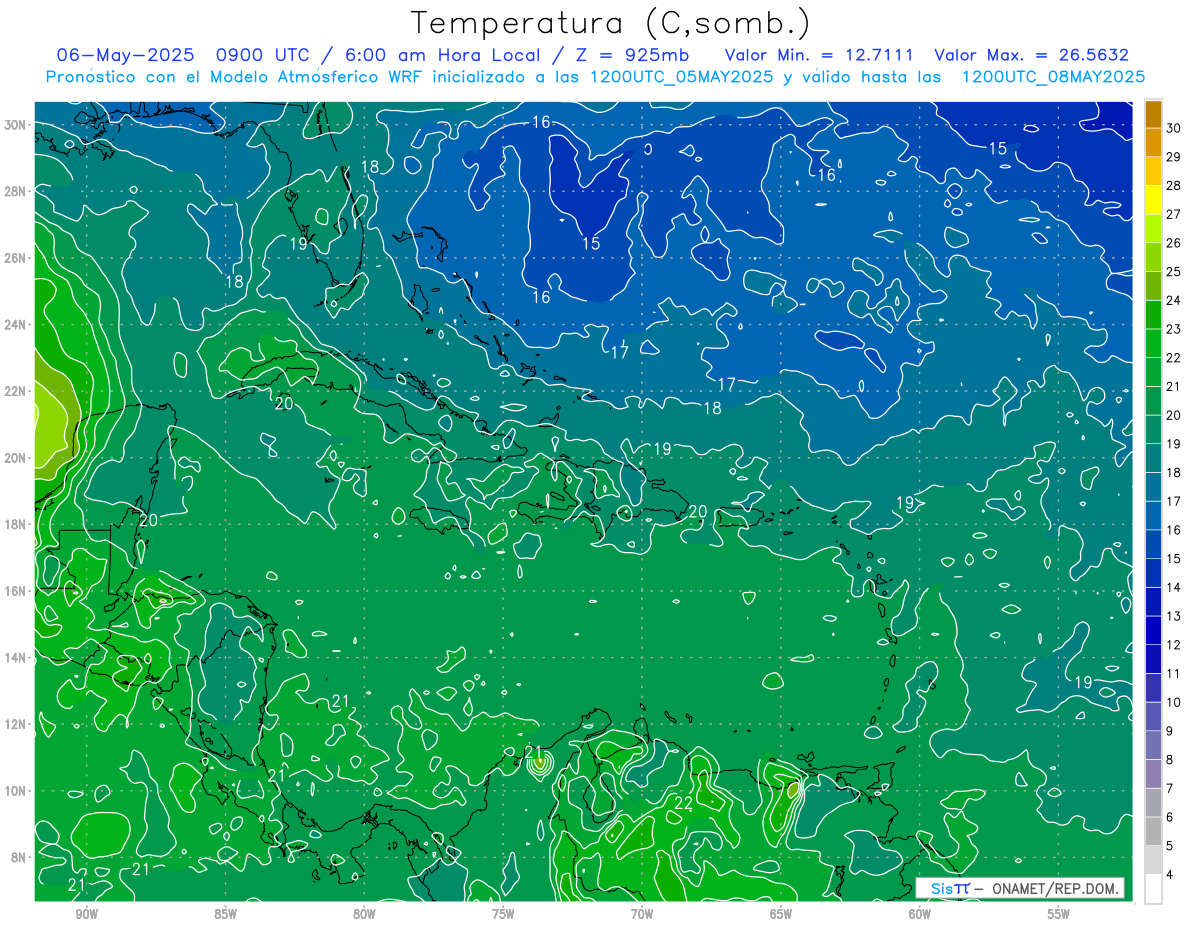Click 'Valor Max. = 26.5632' value
This screenshot has height=927, width=1200.
click(1031, 56)
